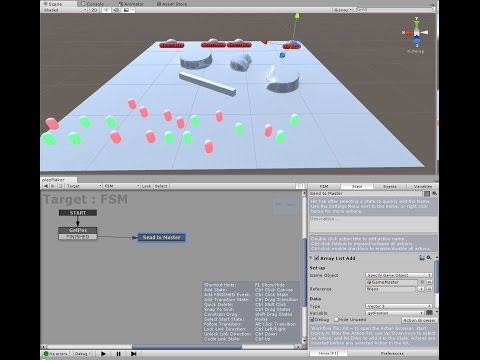
Task: Toggle scene lighting icon
Action: coord(106,10)
